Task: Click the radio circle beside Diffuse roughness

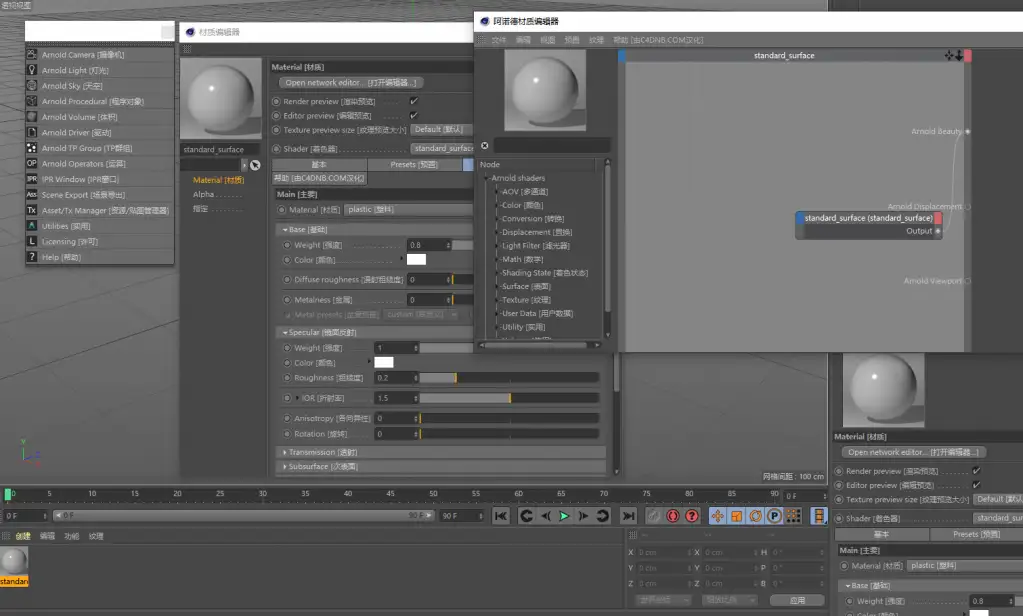Action: pos(286,279)
